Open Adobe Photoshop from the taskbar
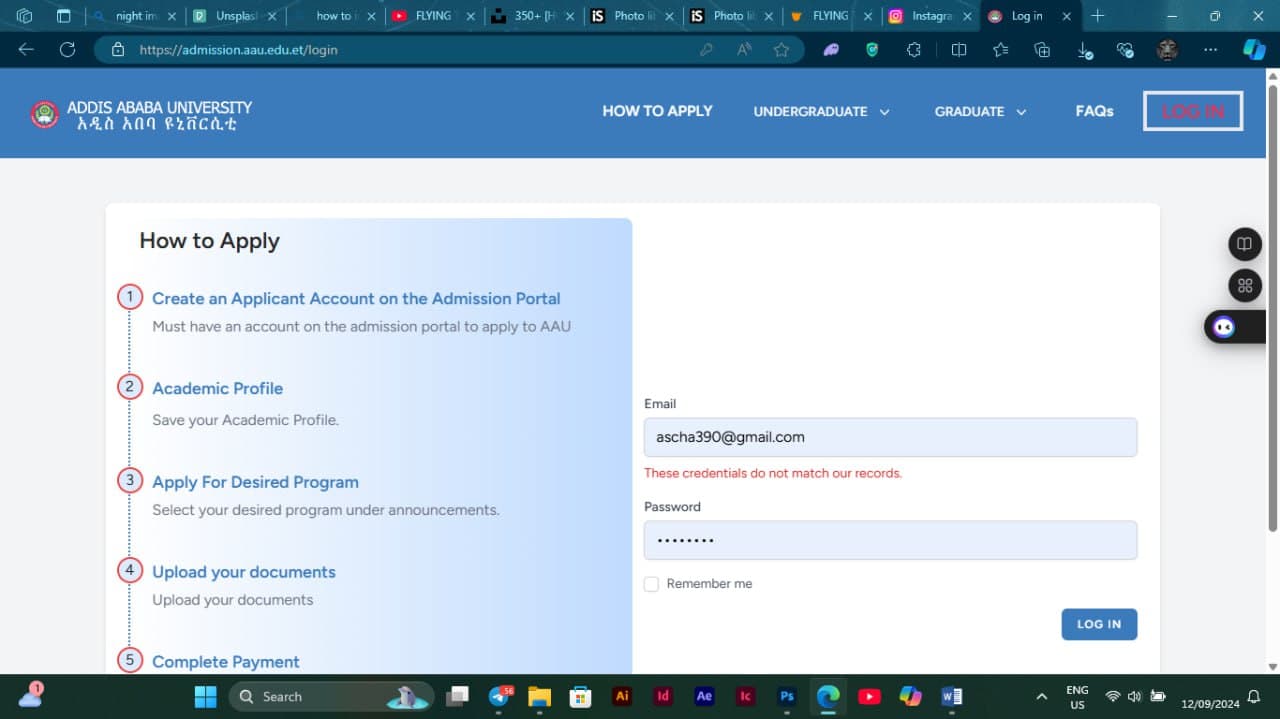The height and width of the screenshot is (719, 1280). [x=787, y=696]
